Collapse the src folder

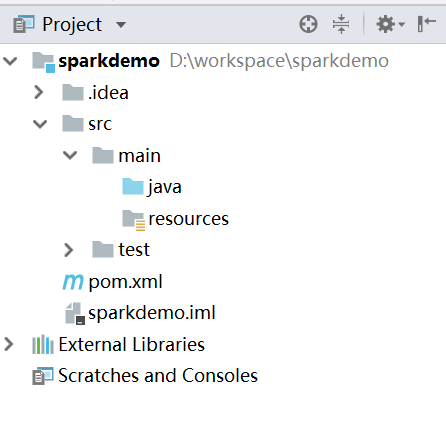click(40, 124)
